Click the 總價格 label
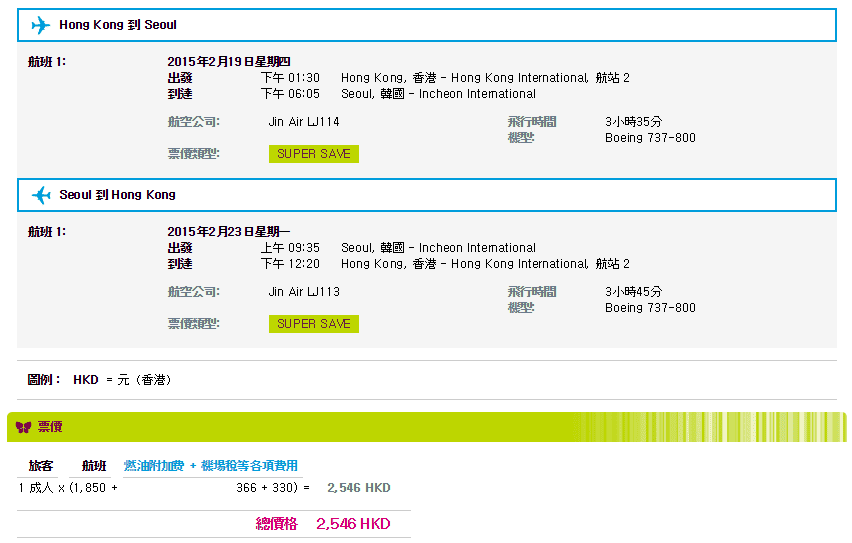 coord(277,524)
